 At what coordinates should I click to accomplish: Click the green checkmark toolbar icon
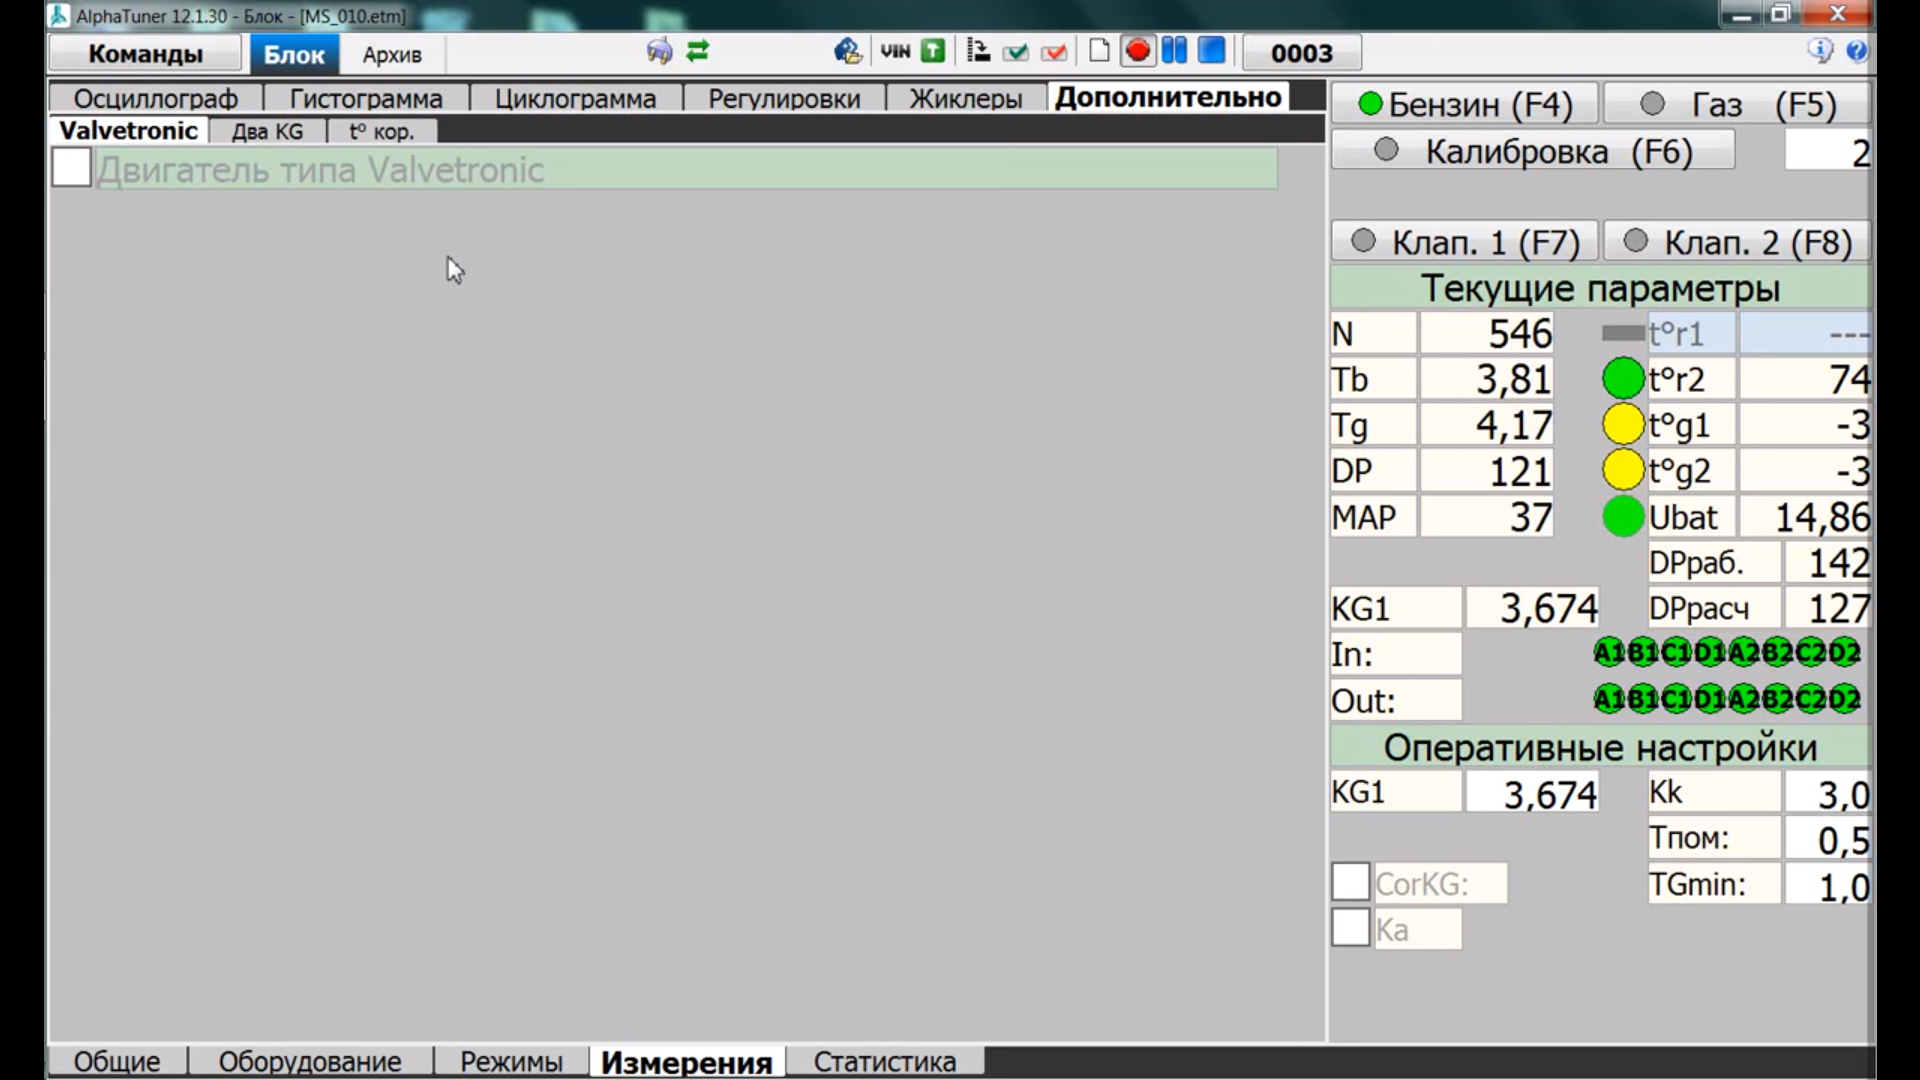(x=1016, y=52)
